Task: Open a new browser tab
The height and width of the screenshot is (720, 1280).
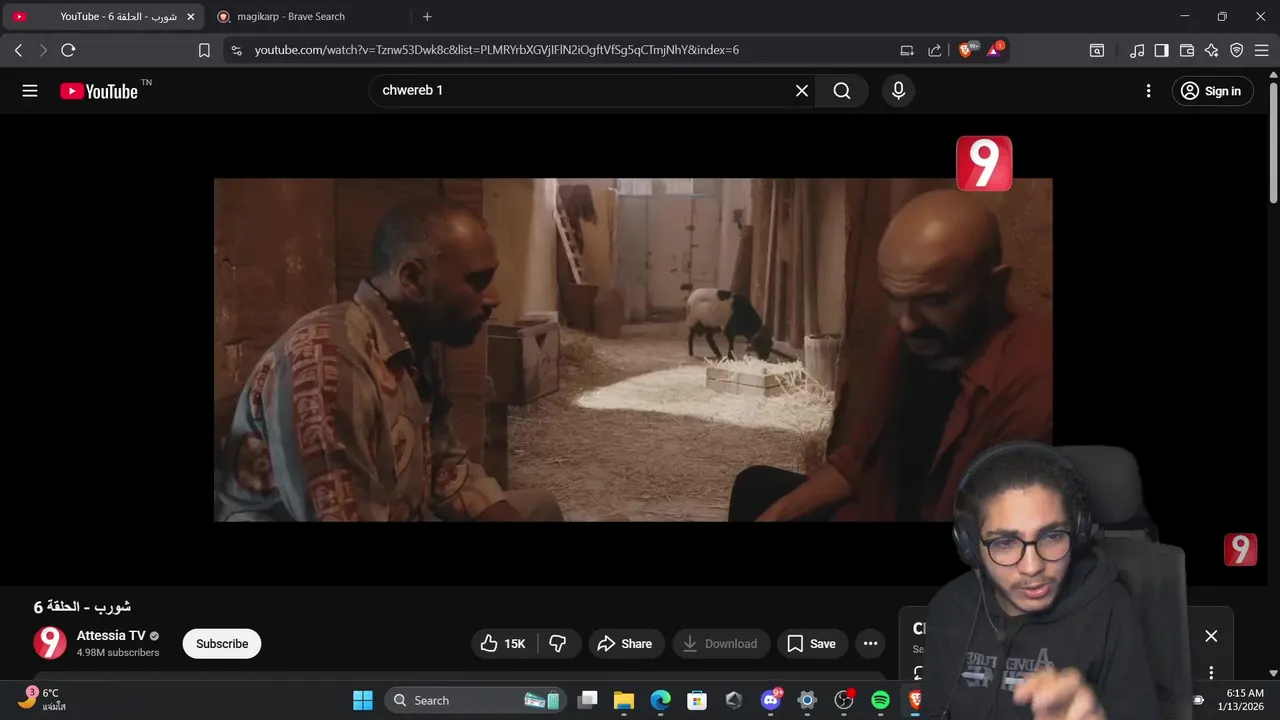Action: point(427,17)
